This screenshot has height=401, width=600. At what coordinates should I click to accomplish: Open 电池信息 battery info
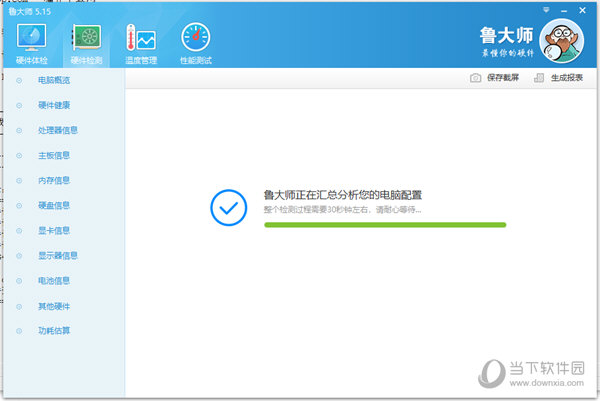pyautogui.click(x=54, y=281)
